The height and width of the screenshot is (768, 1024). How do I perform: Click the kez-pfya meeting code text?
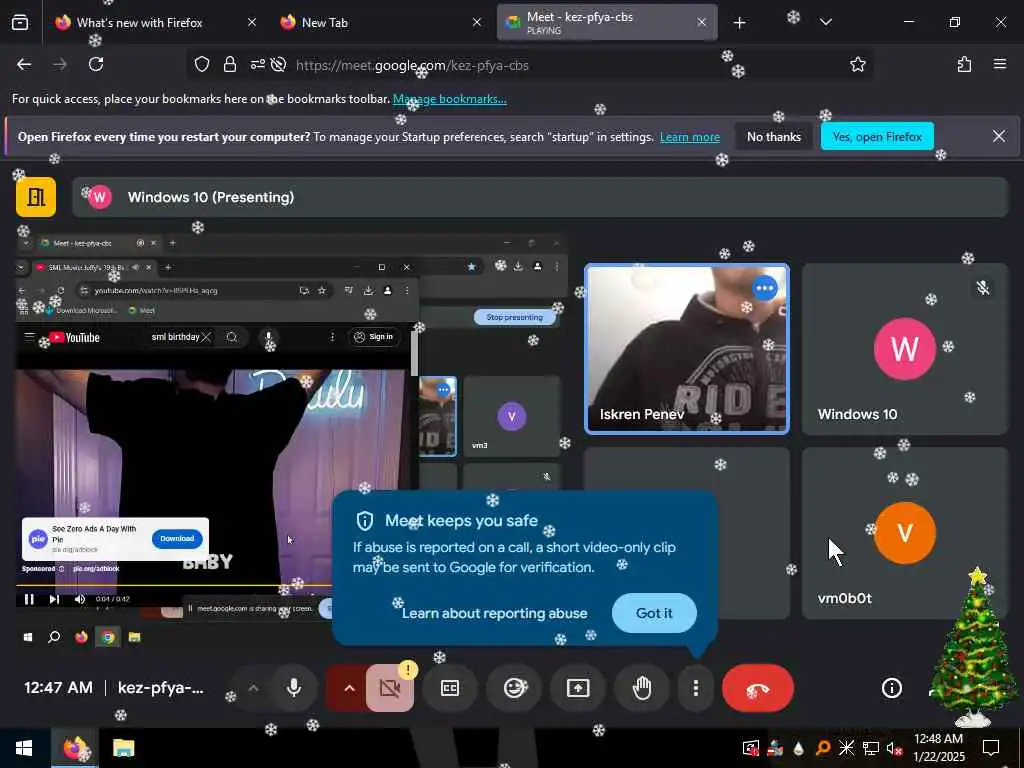click(x=161, y=688)
